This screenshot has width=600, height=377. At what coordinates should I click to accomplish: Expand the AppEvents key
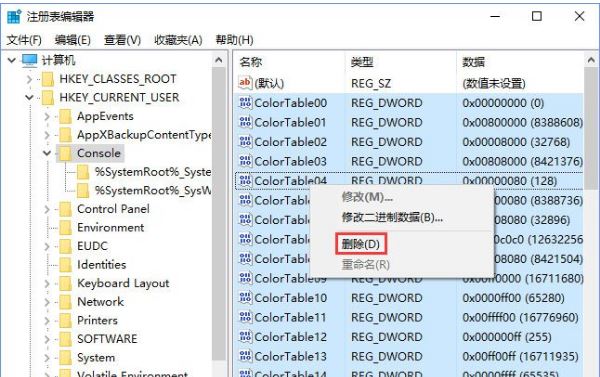click(x=47, y=116)
